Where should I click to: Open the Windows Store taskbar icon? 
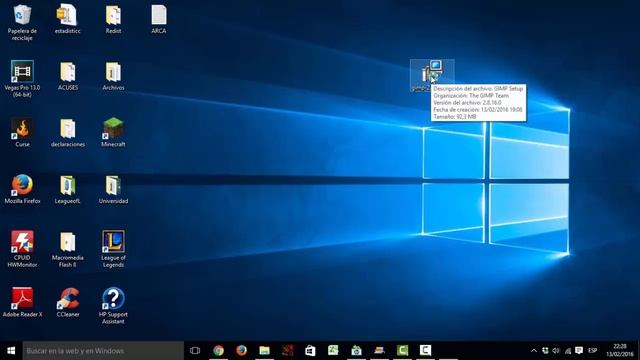[310, 351]
